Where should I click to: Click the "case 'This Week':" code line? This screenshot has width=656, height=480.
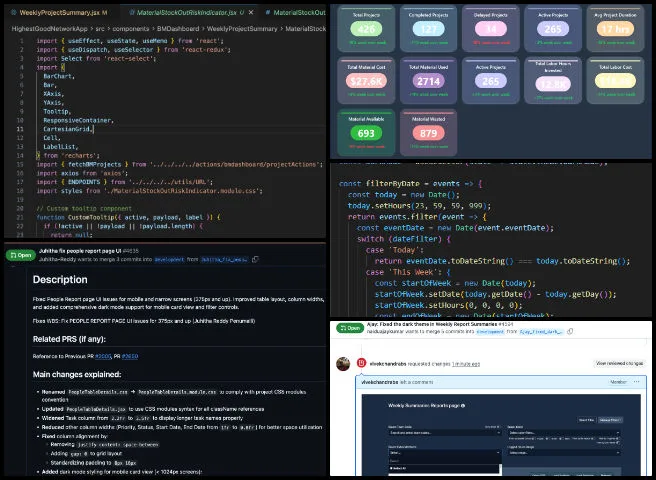[408, 272]
